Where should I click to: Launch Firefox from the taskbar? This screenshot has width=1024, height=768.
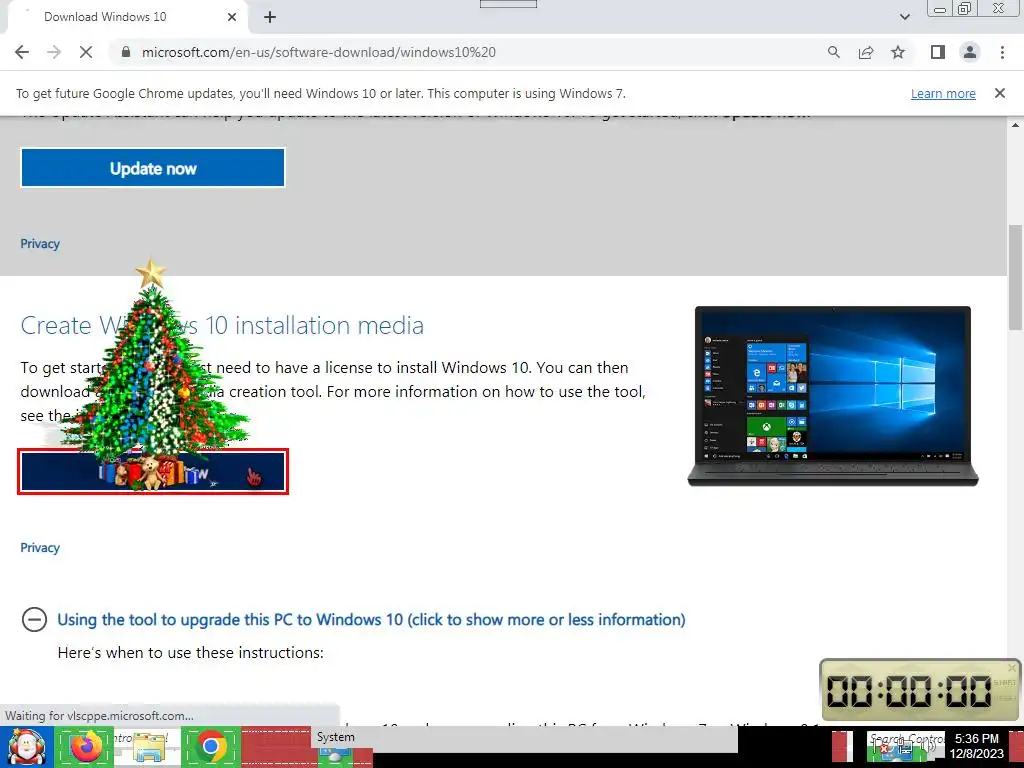pos(85,747)
